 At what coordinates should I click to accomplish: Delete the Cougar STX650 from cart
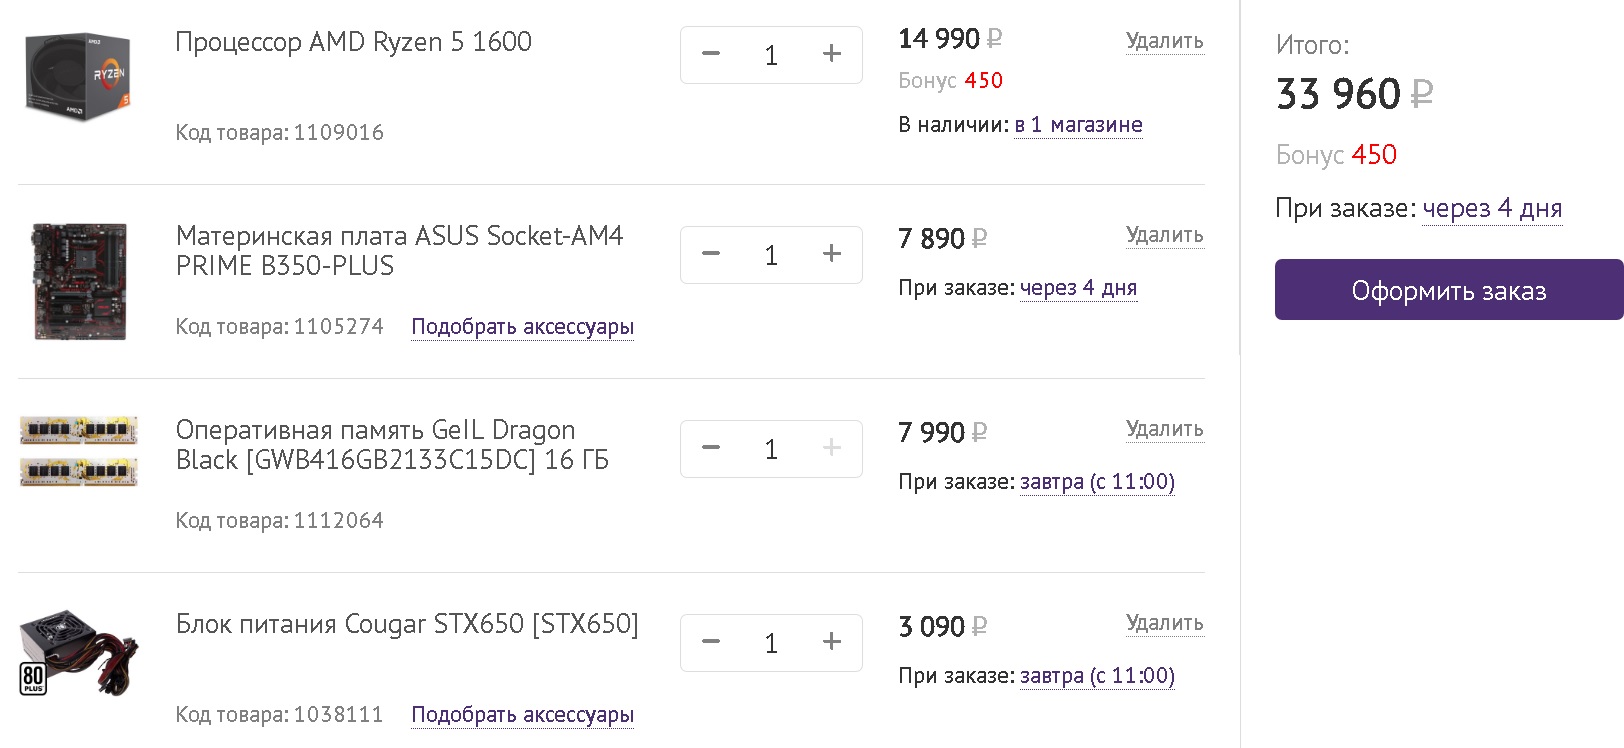click(1164, 623)
